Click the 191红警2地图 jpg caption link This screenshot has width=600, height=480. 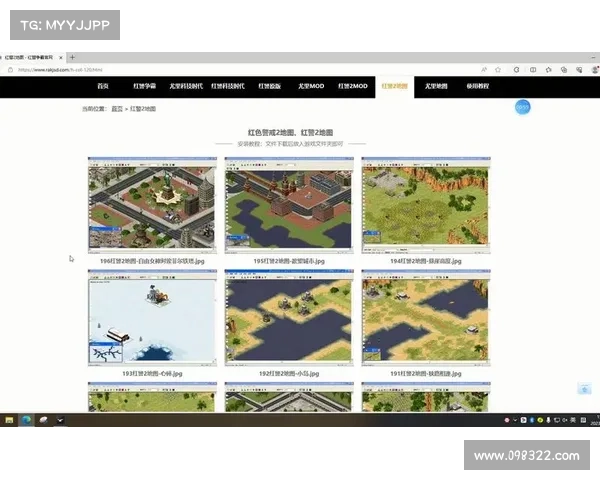point(426,374)
